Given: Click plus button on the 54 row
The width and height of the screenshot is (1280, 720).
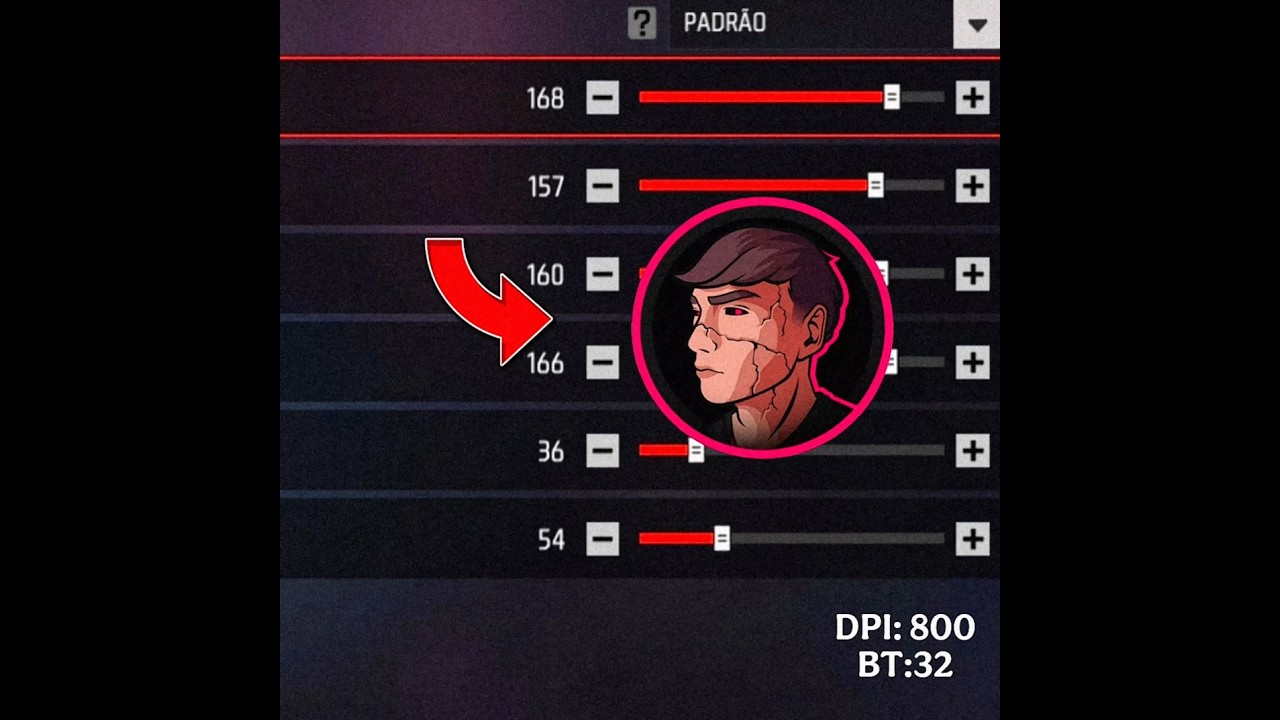Looking at the screenshot, I should tap(972, 539).
